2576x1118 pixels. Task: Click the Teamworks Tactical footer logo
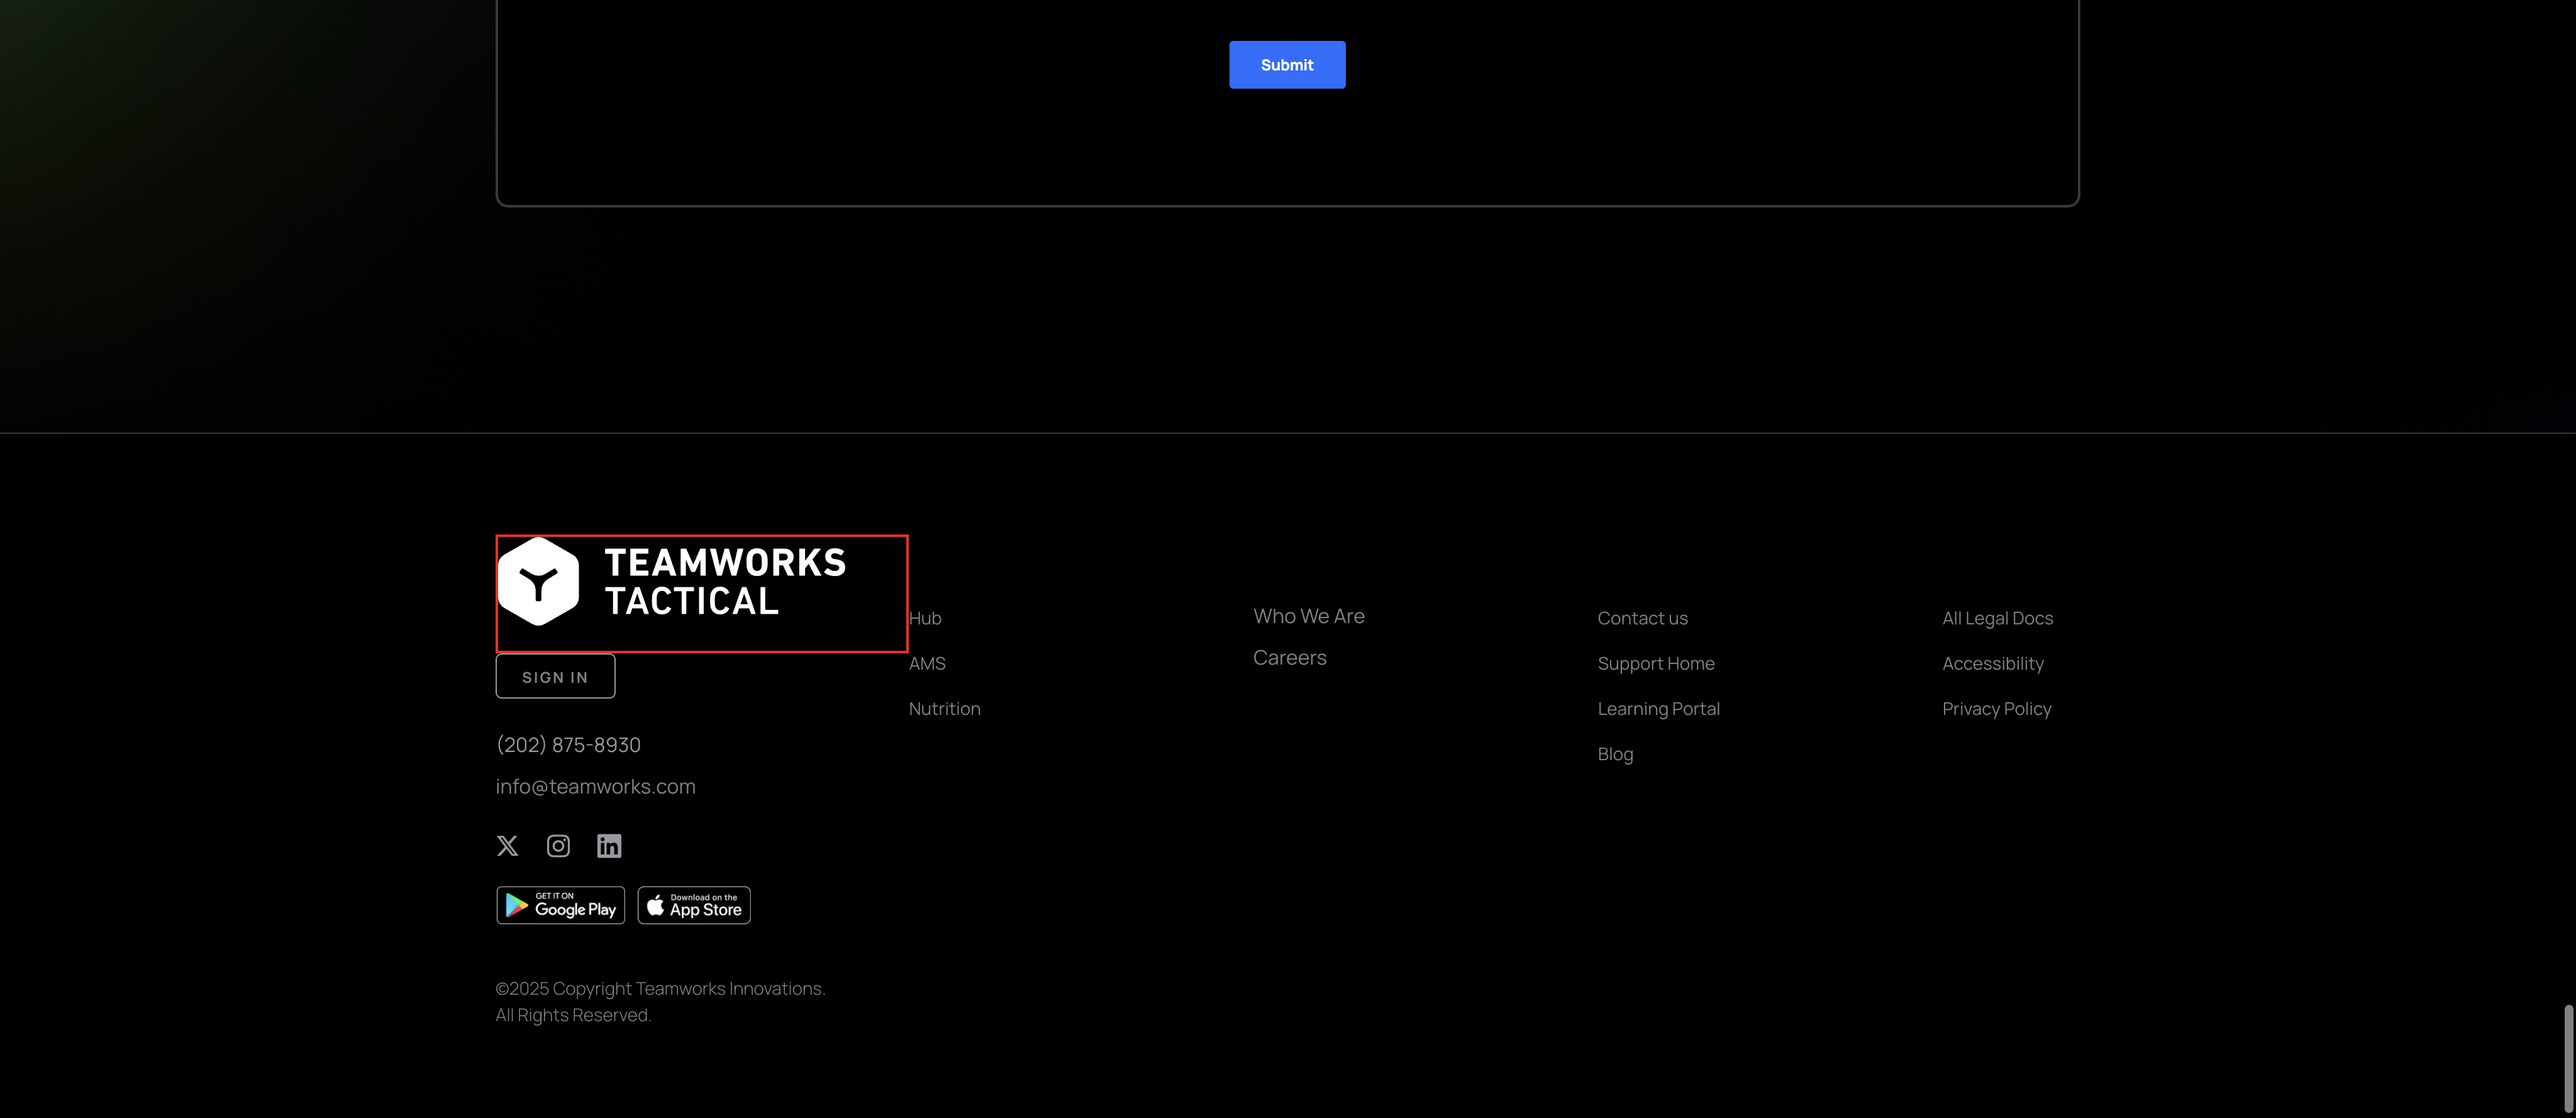[x=673, y=582]
